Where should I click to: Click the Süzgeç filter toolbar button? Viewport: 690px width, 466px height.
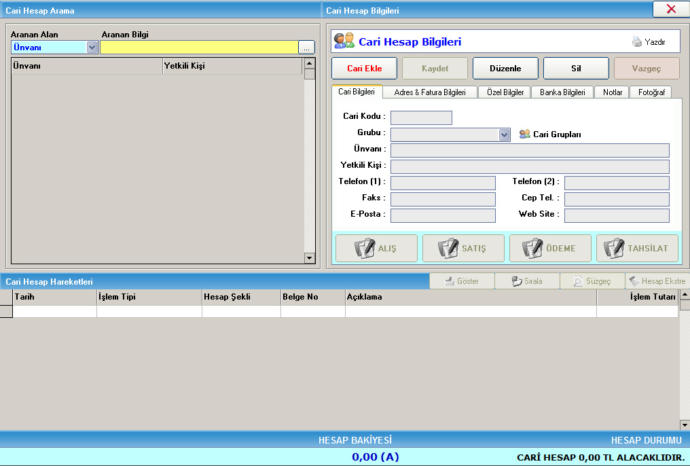(x=592, y=281)
